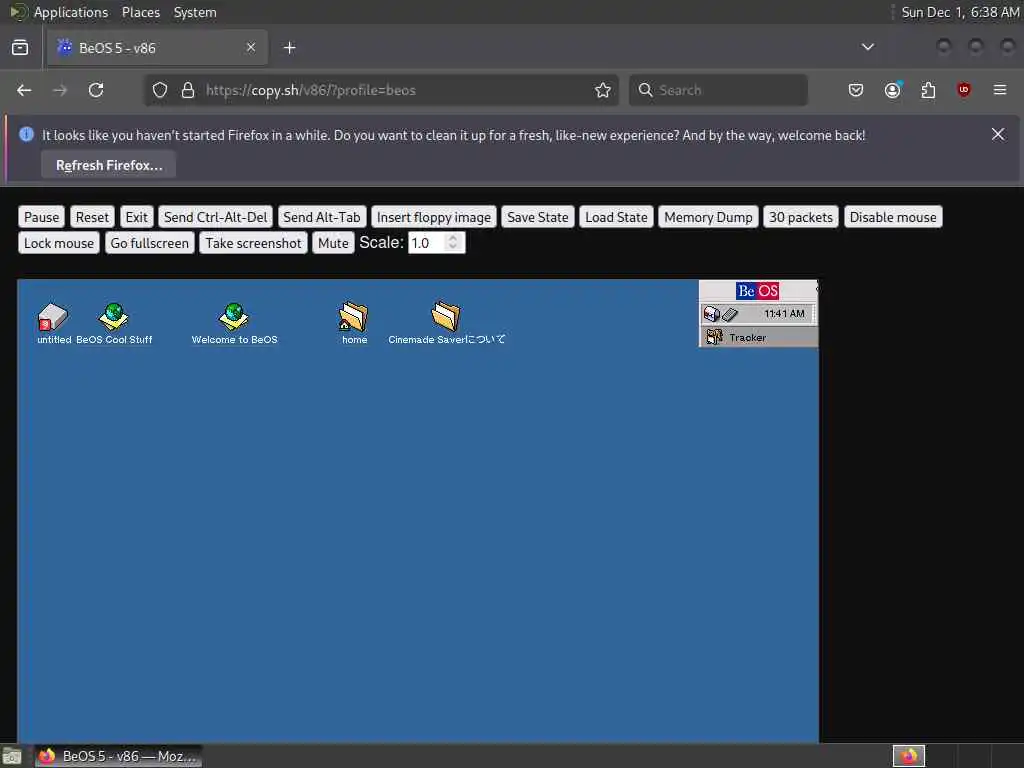This screenshot has height=768, width=1024.
Task: Click the date and time in top panel
Action: coord(960,12)
